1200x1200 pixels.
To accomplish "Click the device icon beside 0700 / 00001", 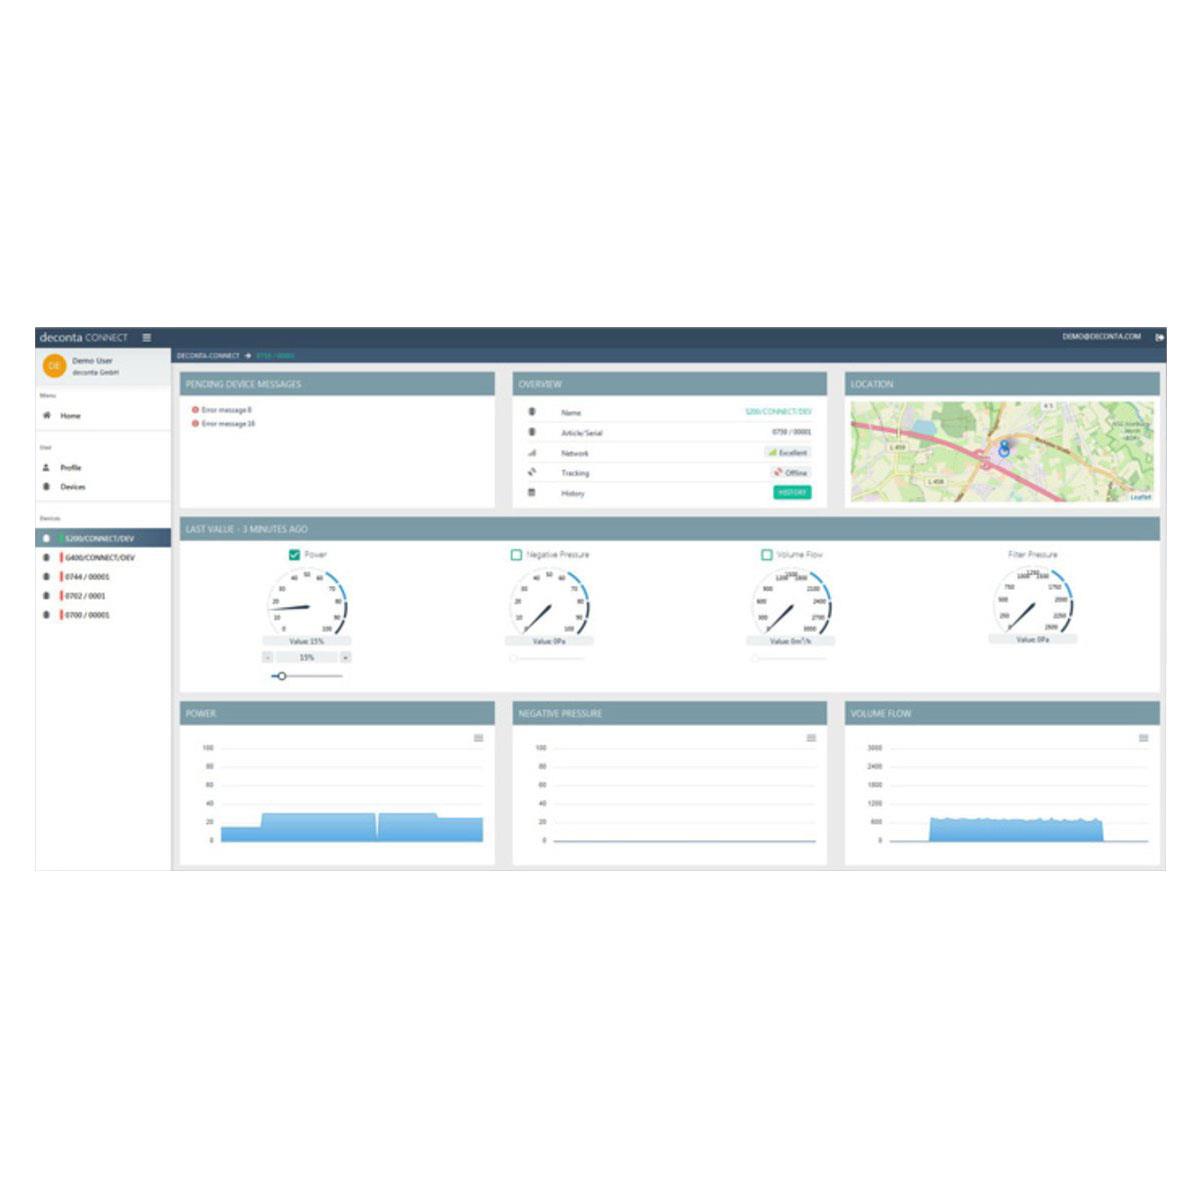I will point(46,615).
